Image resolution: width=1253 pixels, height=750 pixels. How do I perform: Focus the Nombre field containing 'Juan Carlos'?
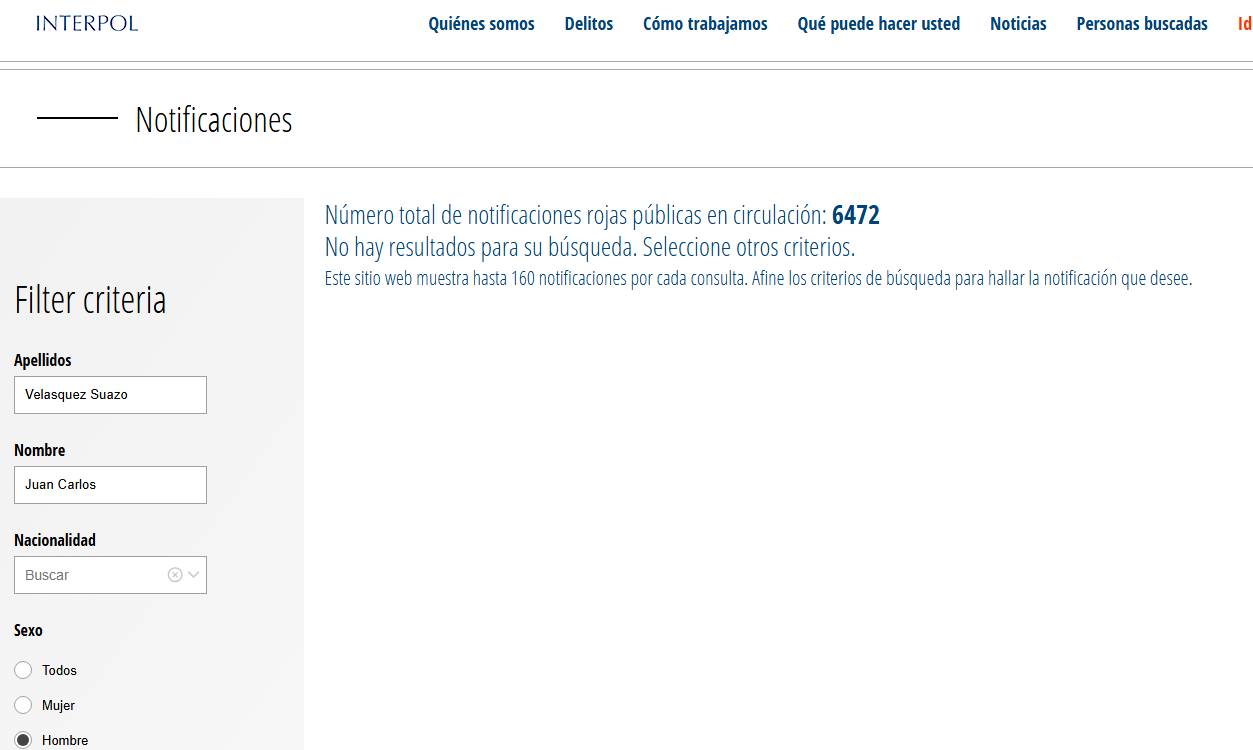[110, 485]
